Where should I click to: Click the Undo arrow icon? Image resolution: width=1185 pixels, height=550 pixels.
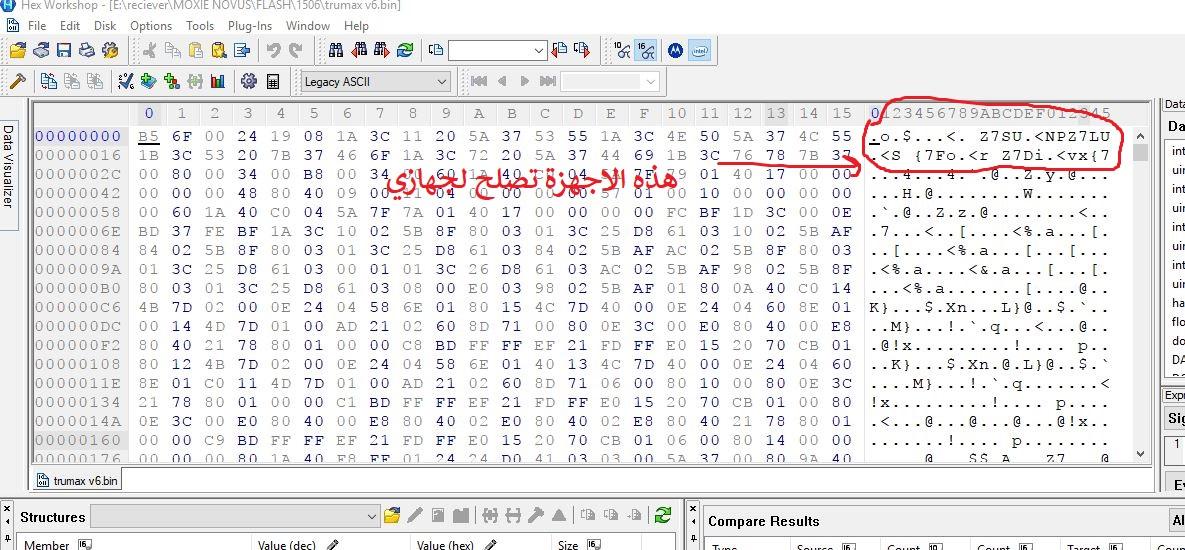274,51
